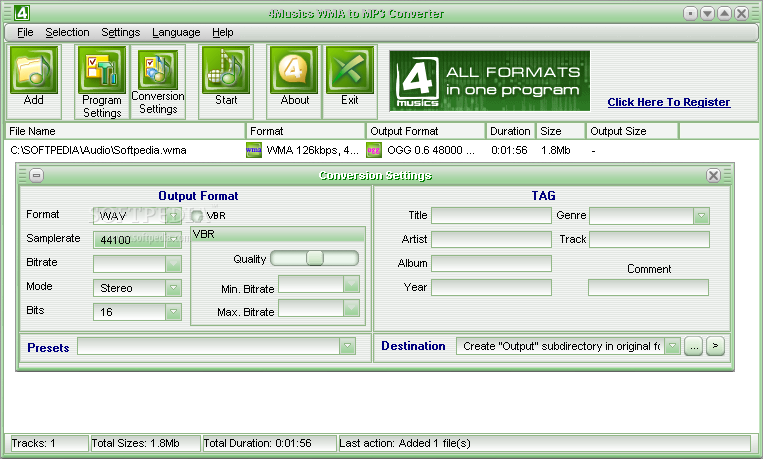Open the Selection menu
763x459 pixels.
pyautogui.click(x=67, y=32)
